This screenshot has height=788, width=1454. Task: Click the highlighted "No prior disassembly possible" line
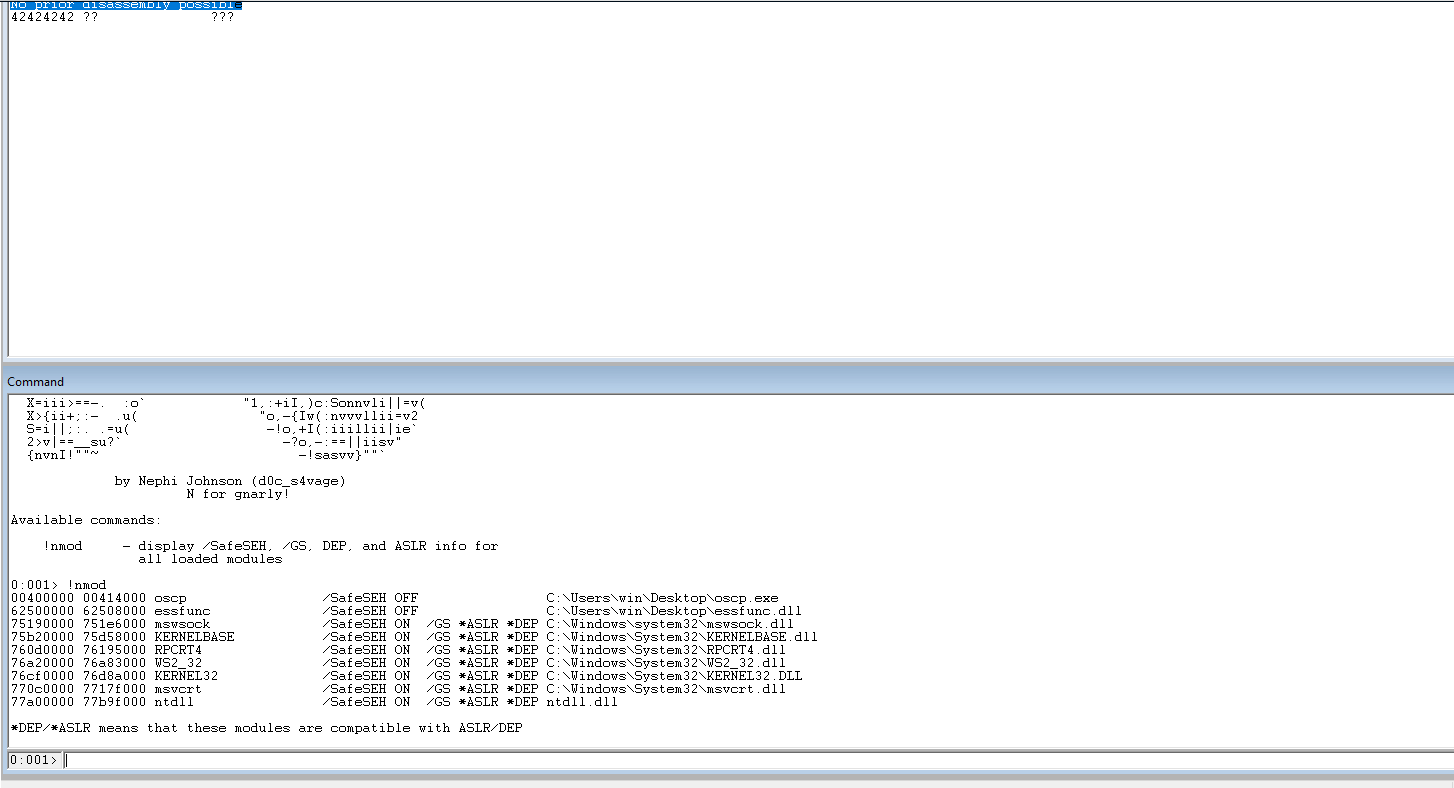pos(126,5)
